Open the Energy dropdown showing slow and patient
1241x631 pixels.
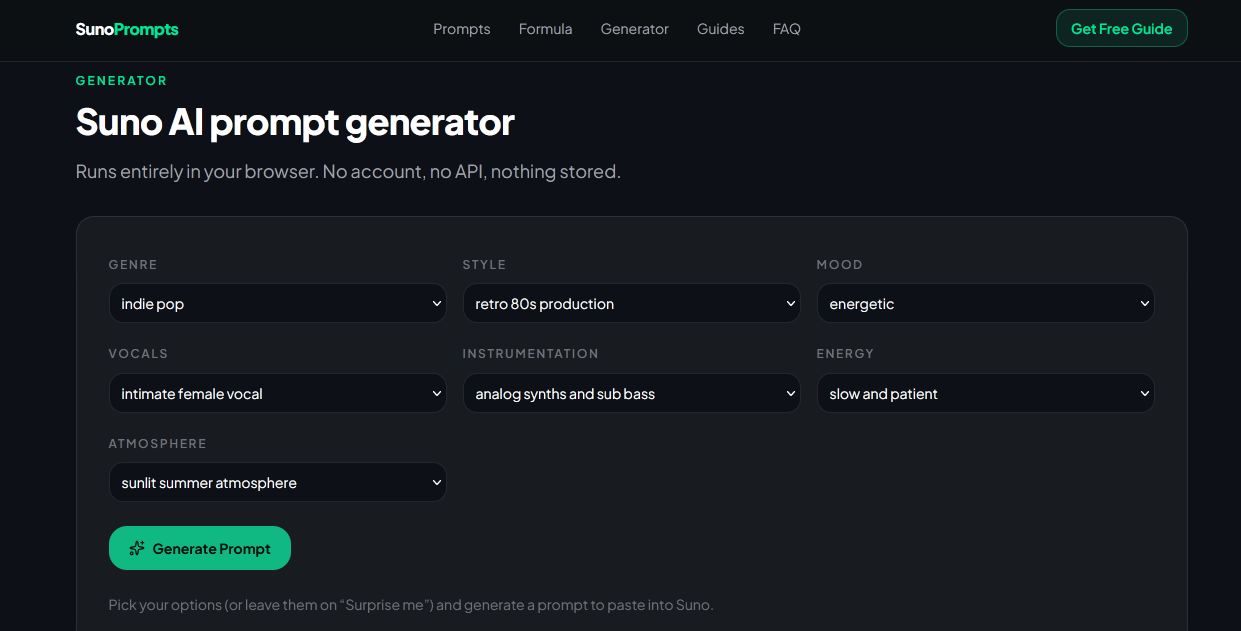click(x=985, y=393)
